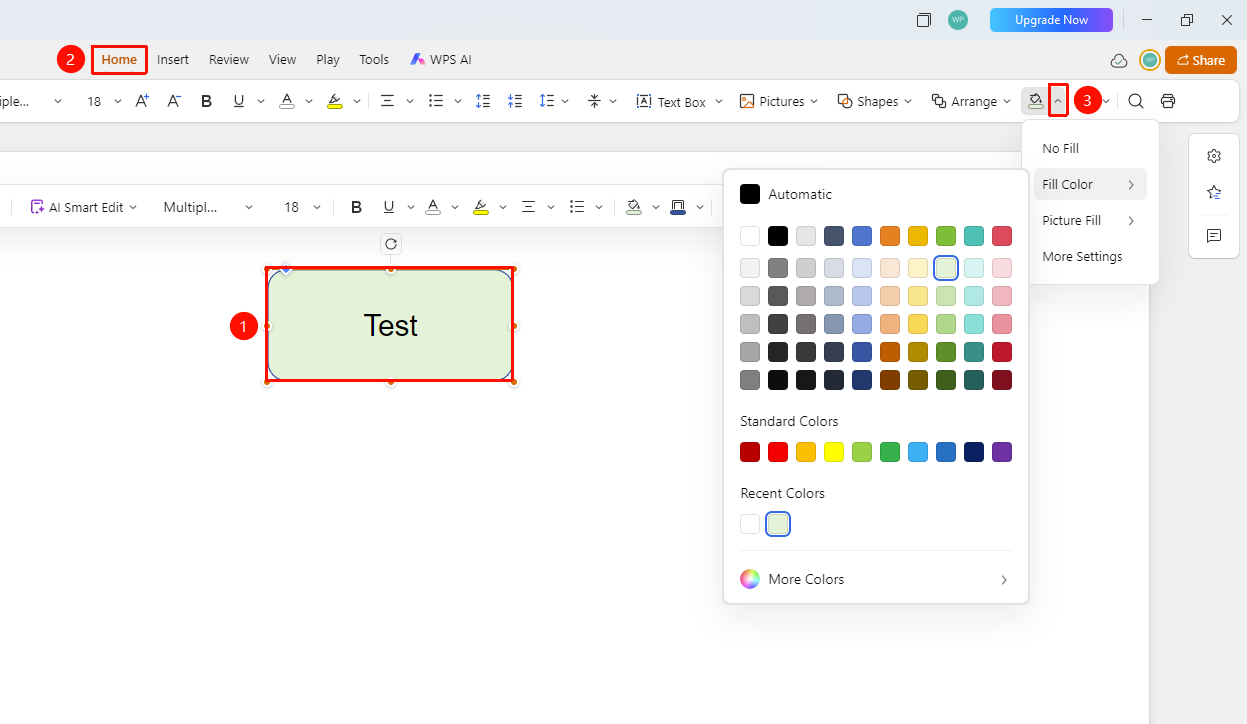Click the font size field showing 18 in the floating toolbar
1247x724 pixels.
point(291,207)
